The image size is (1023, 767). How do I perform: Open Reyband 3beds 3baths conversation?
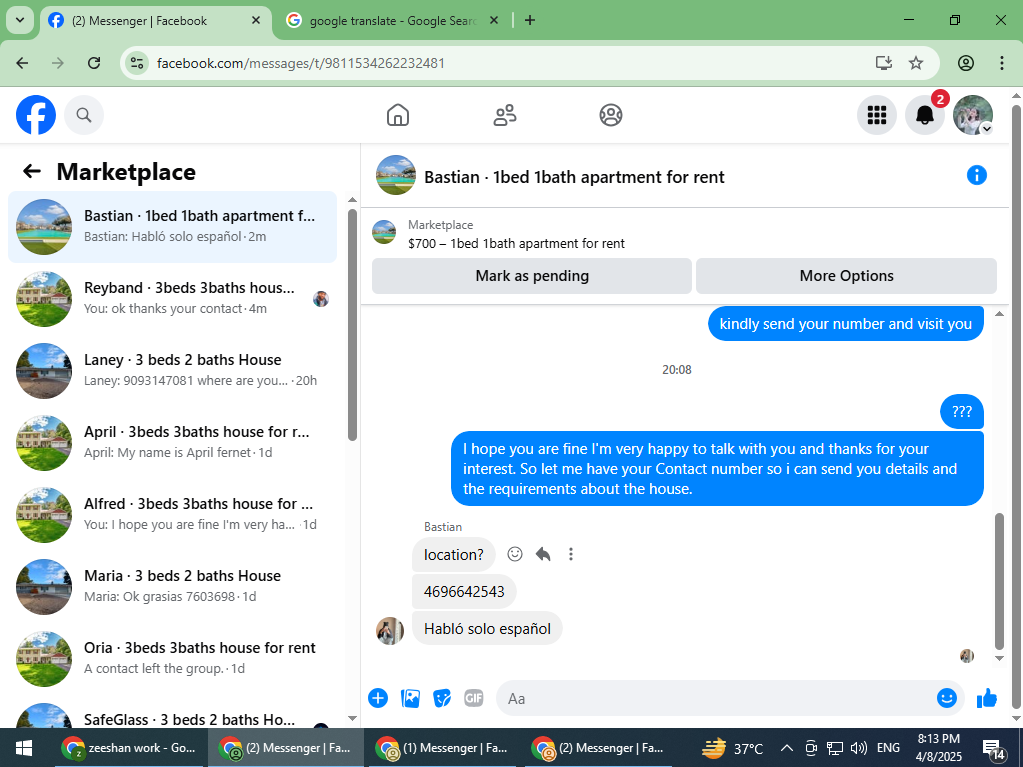tap(172, 299)
